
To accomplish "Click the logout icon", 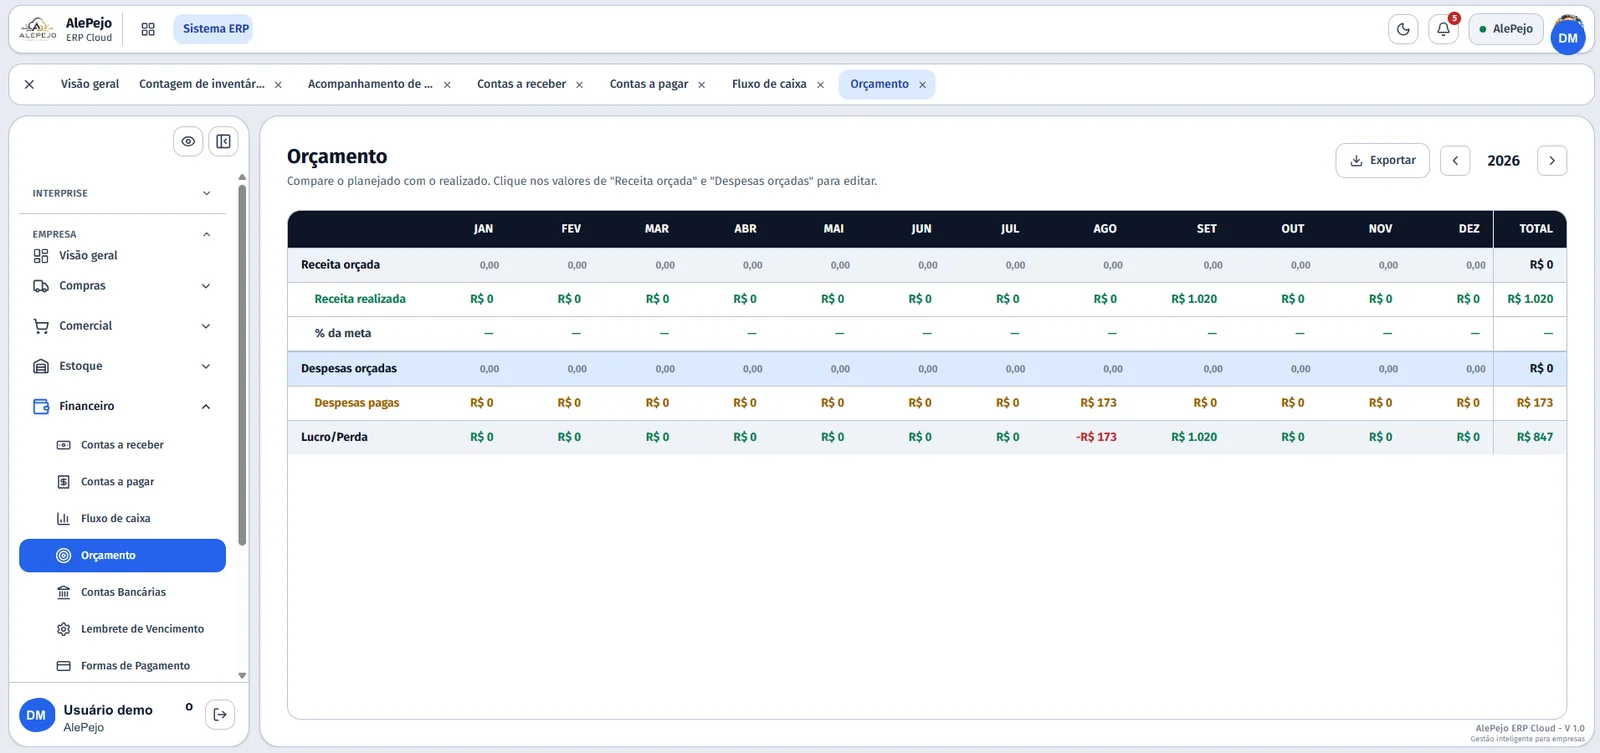I will pos(220,714).
